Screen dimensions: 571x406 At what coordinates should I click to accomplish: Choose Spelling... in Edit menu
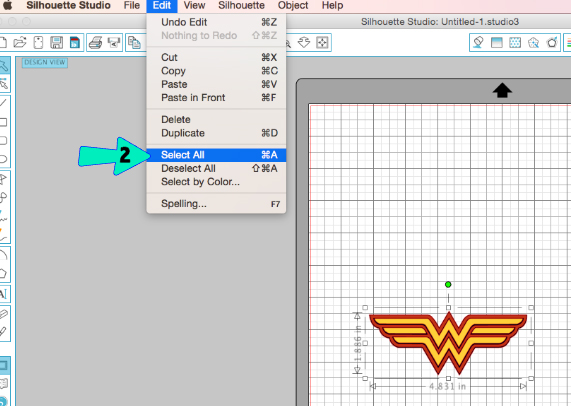216,204
